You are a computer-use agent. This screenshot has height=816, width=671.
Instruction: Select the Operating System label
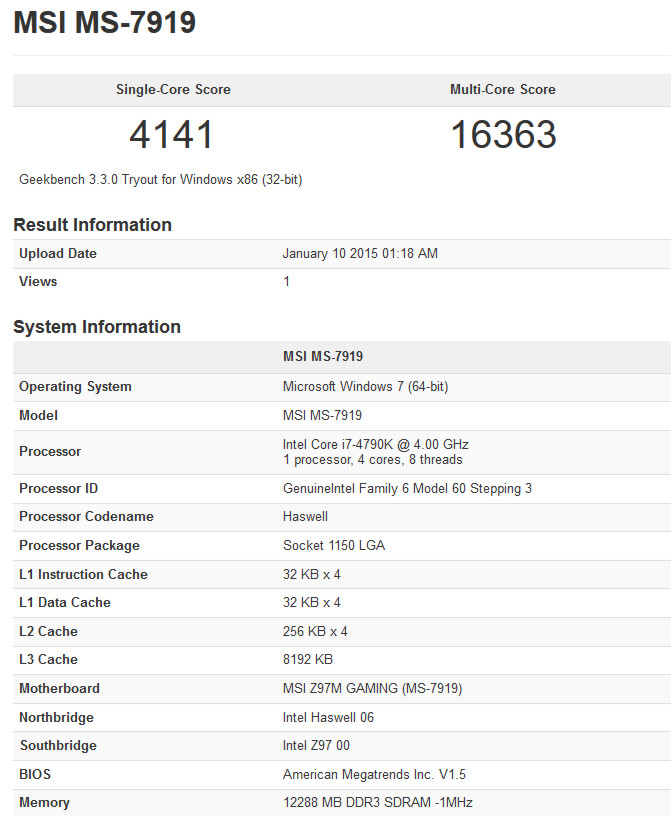[75, 387]
